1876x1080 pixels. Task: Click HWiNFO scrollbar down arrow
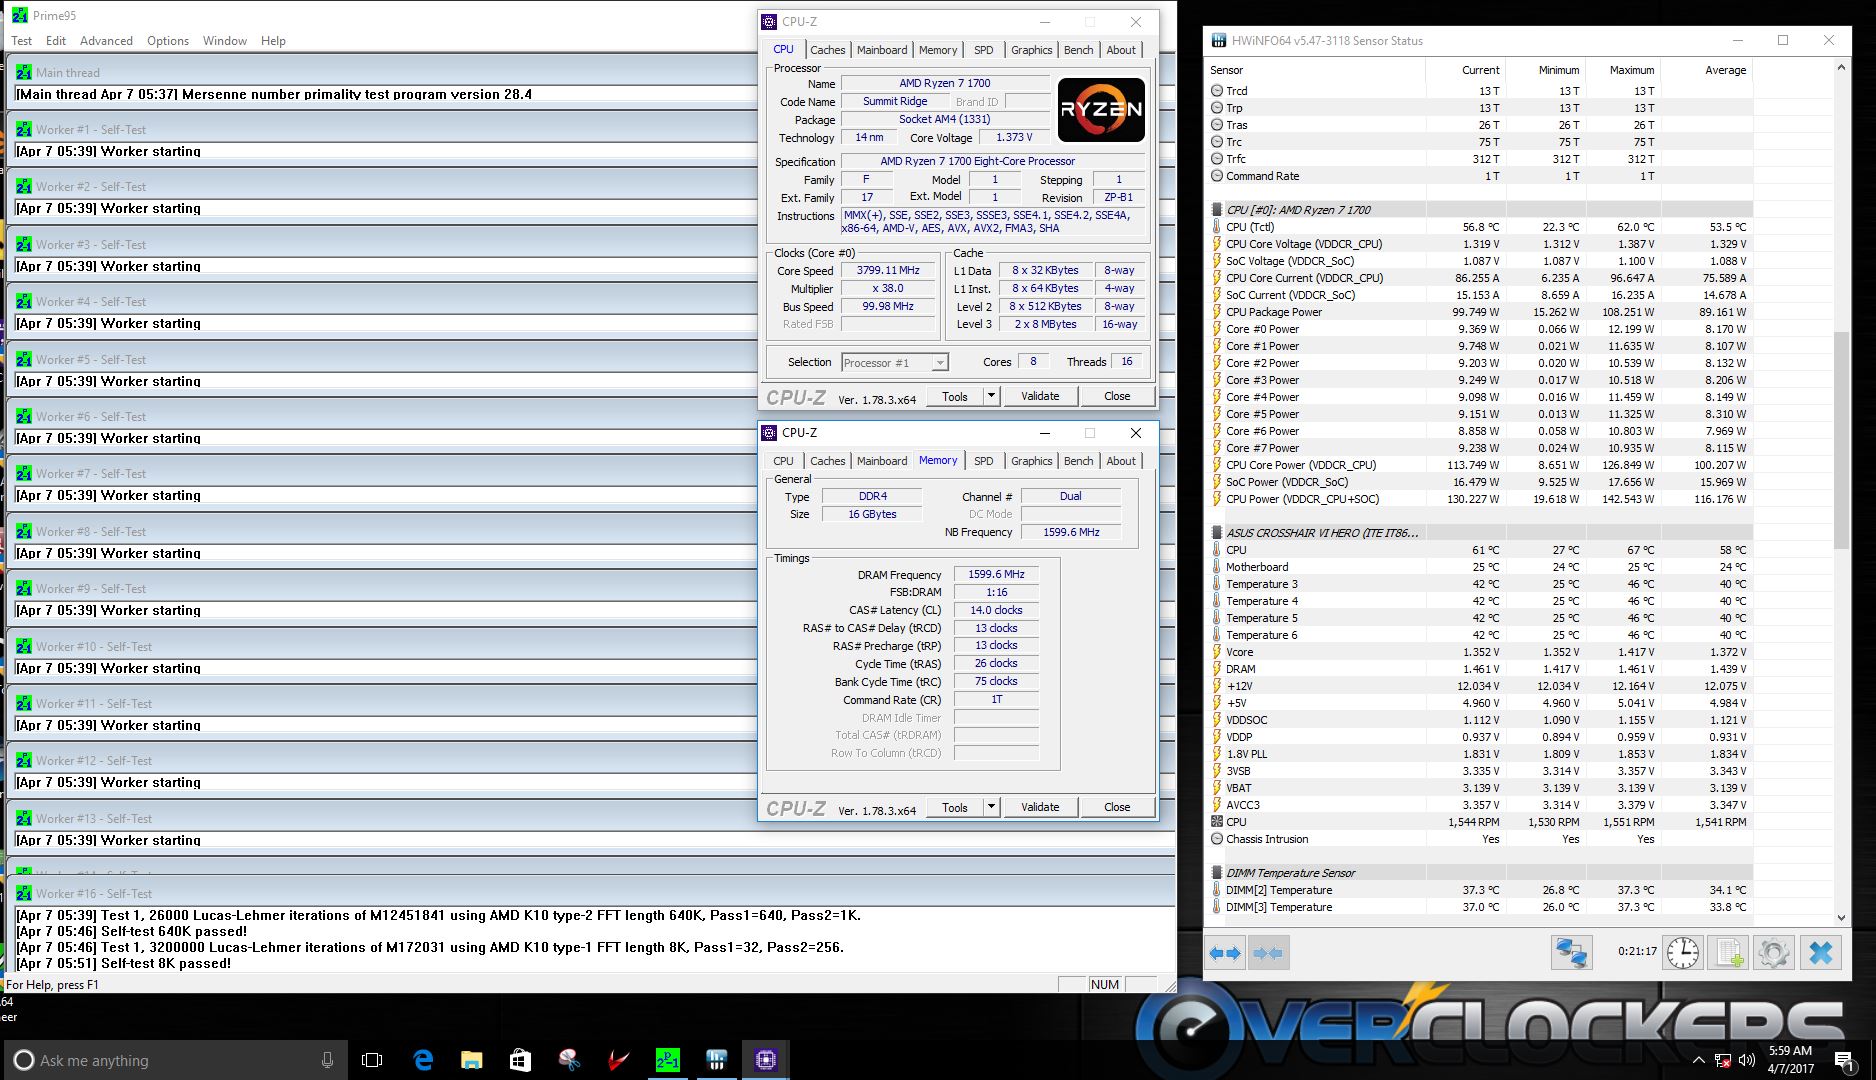(1842, 917)
